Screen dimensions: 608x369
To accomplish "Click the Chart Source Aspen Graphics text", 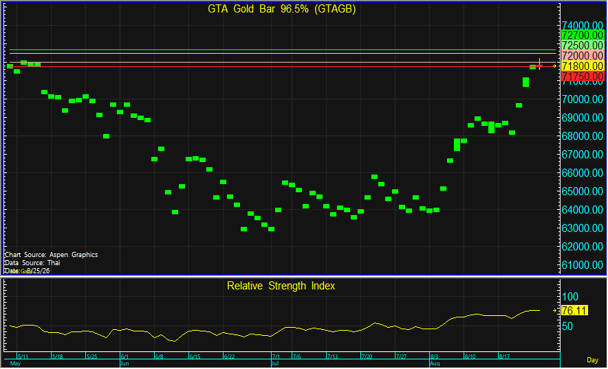I will (51, 255).
